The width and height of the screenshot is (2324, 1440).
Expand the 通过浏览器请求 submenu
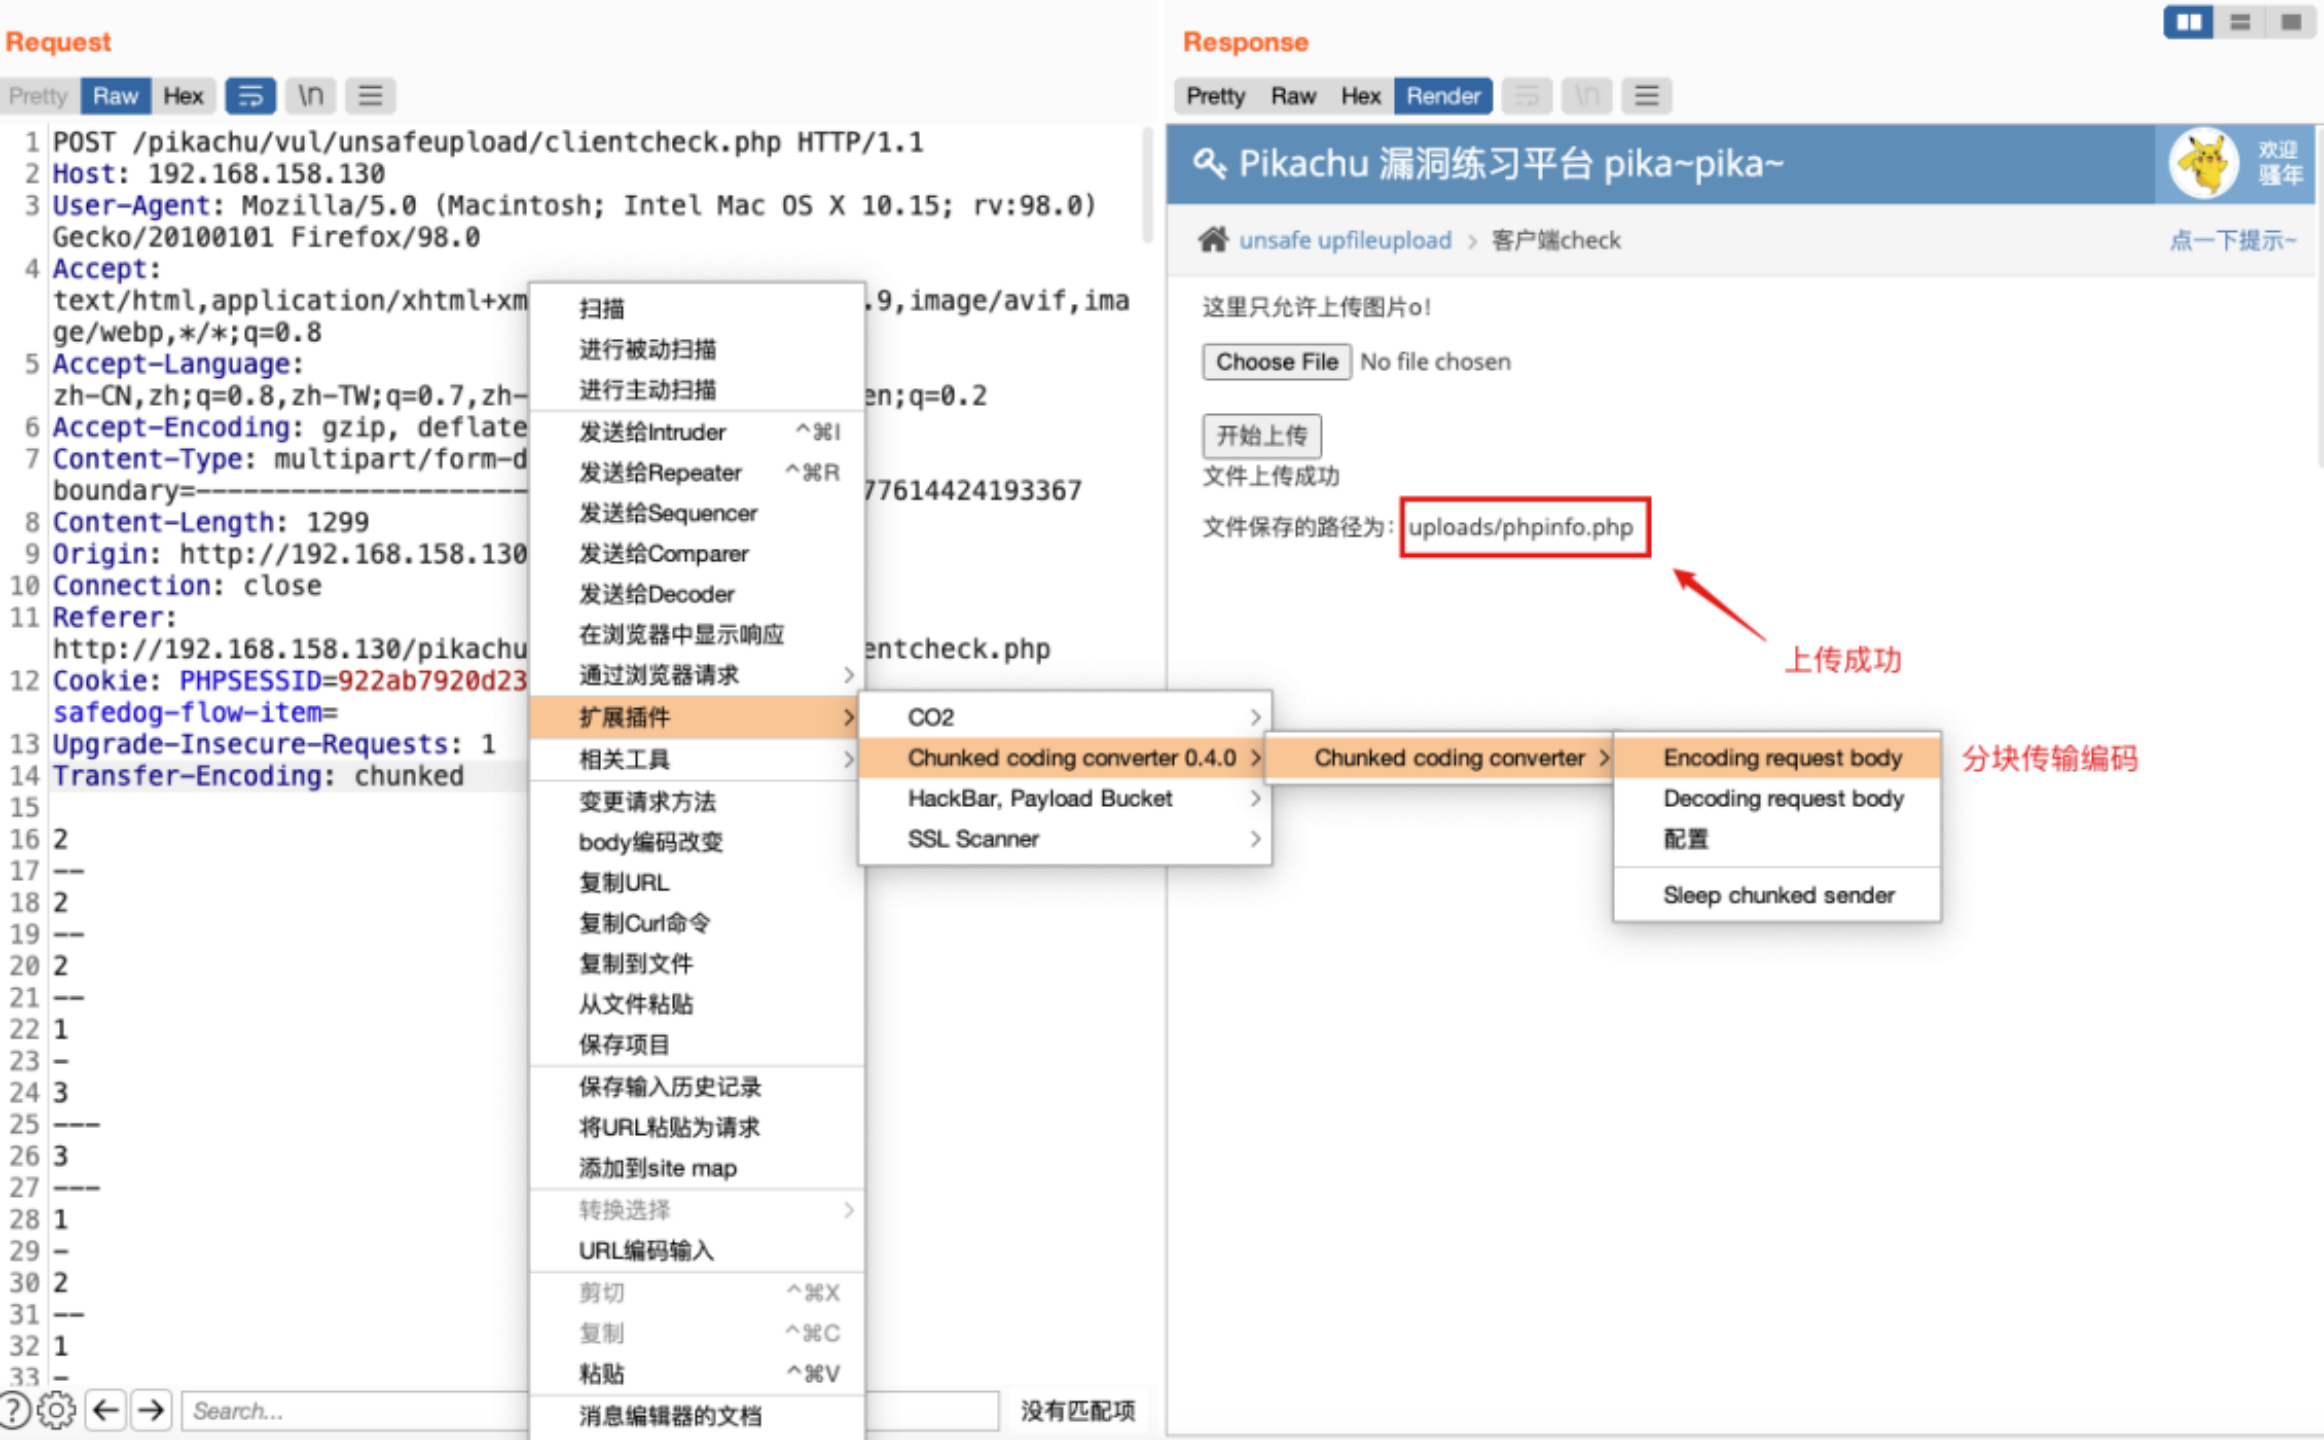point(696,676)
